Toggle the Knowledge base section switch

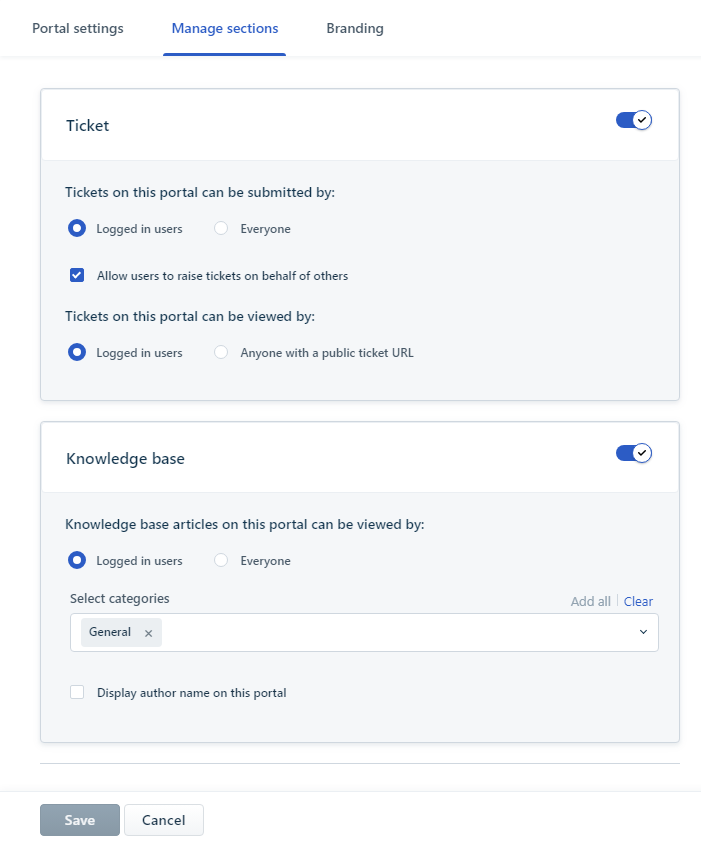click(x=633, y=453)
